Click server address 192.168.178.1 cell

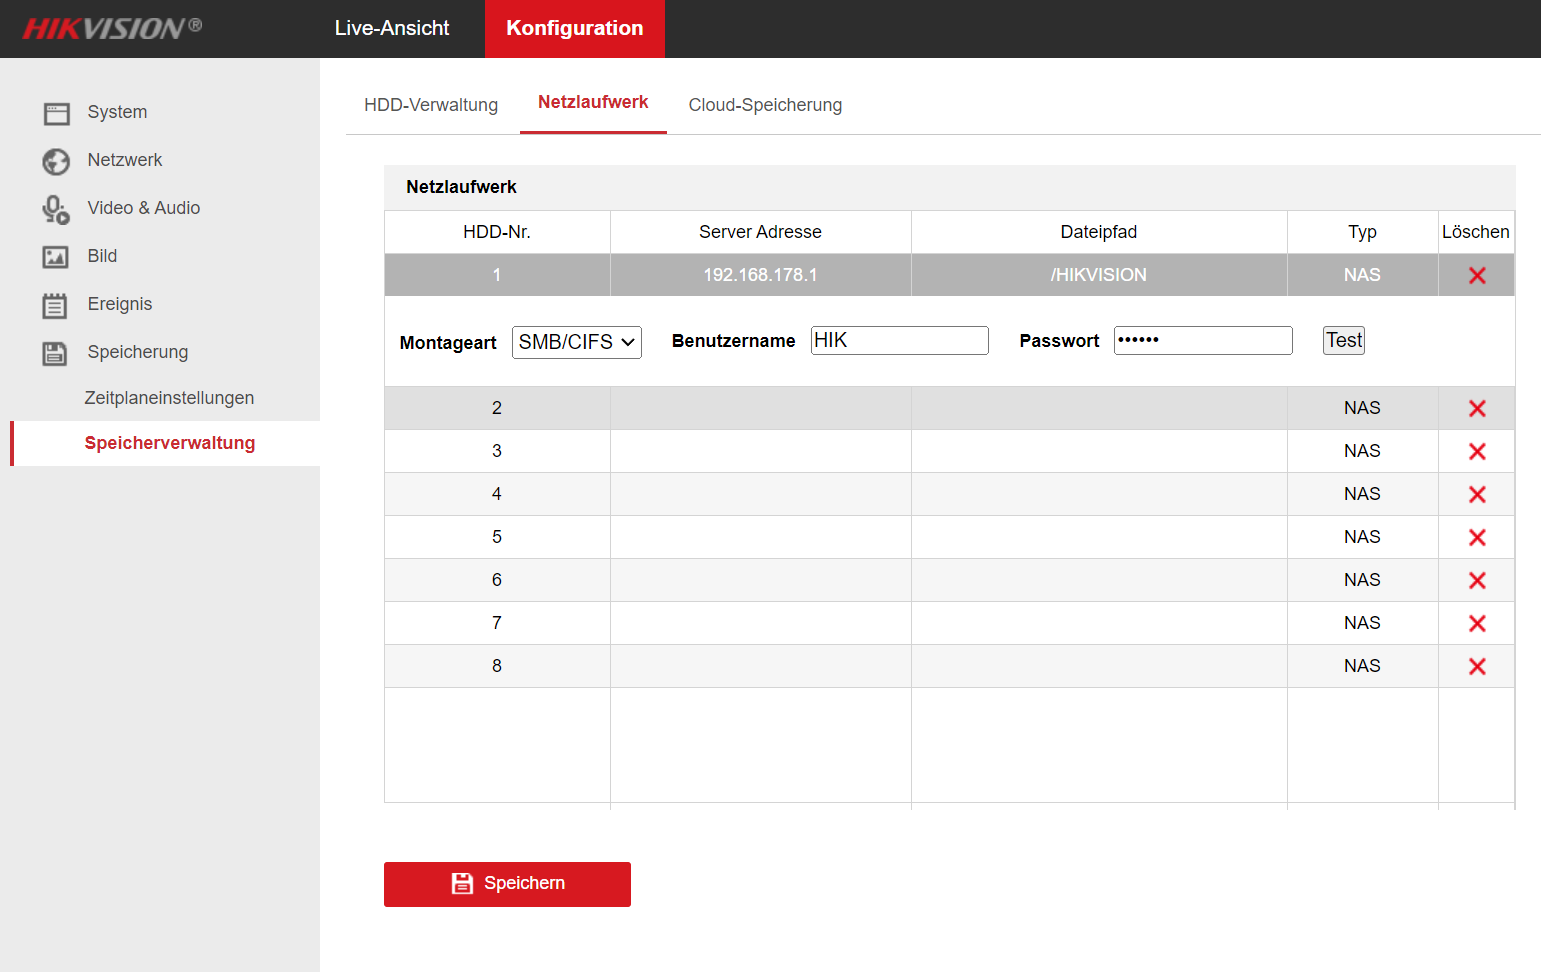point(760,275)
